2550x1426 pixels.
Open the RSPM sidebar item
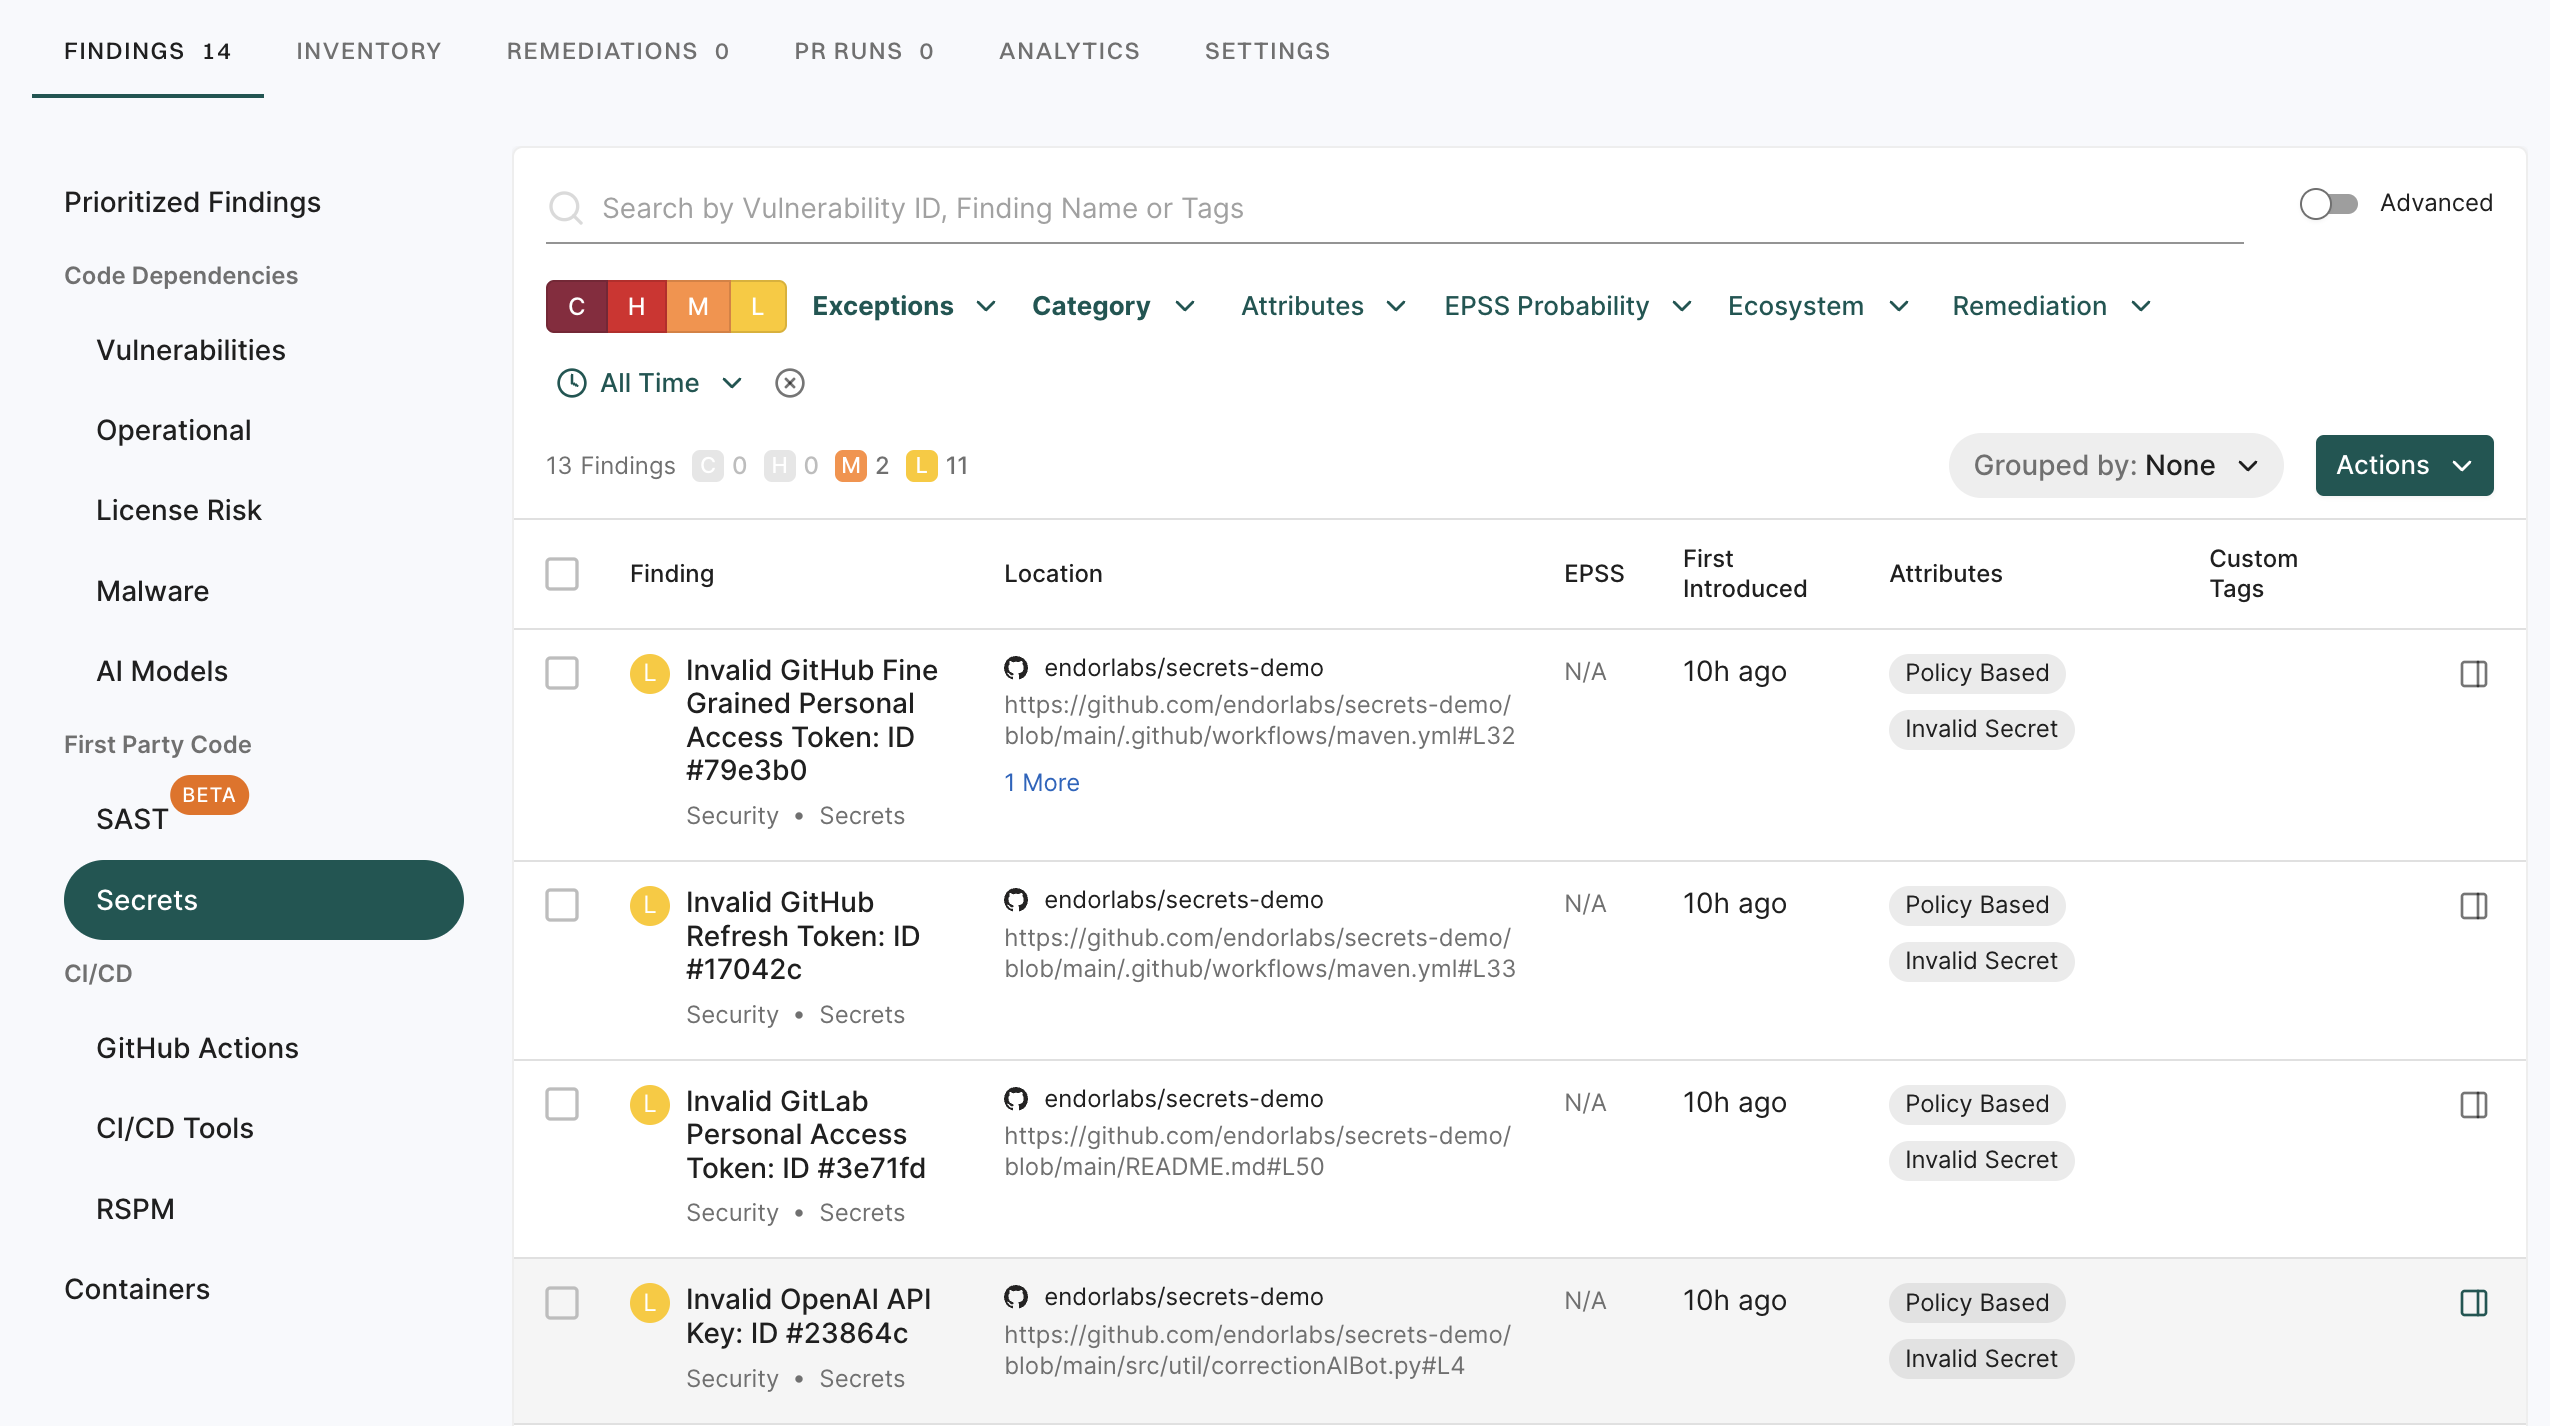pyautogui.click(x=135, y=1209)
